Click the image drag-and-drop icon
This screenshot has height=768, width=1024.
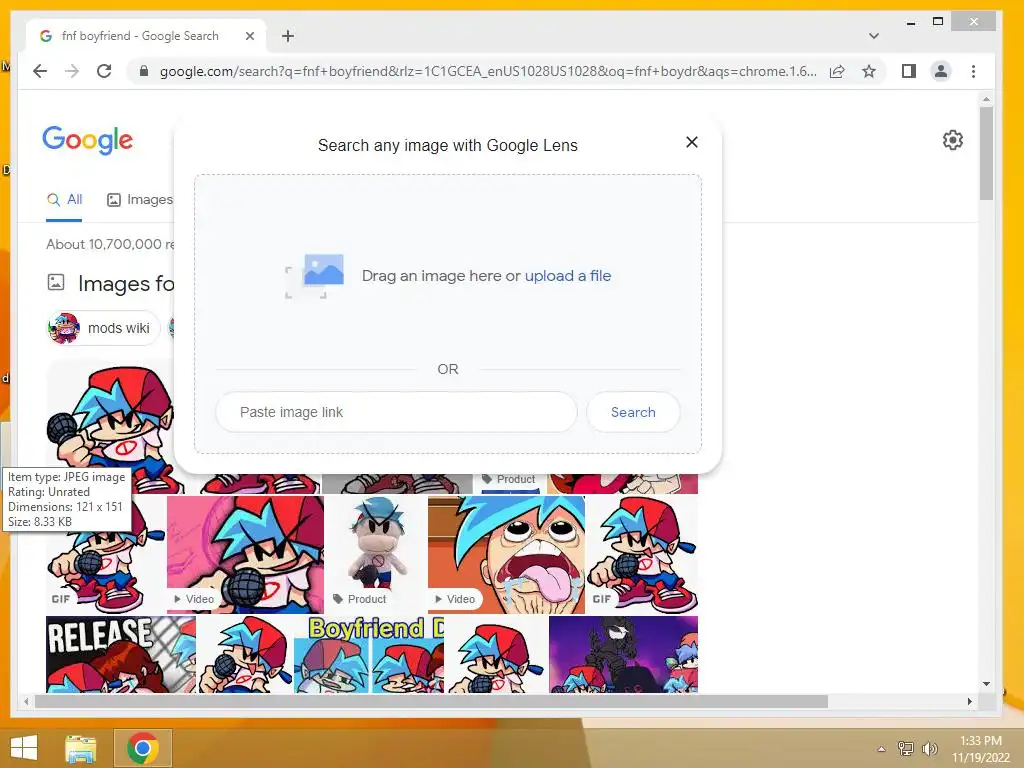point(314,276)
